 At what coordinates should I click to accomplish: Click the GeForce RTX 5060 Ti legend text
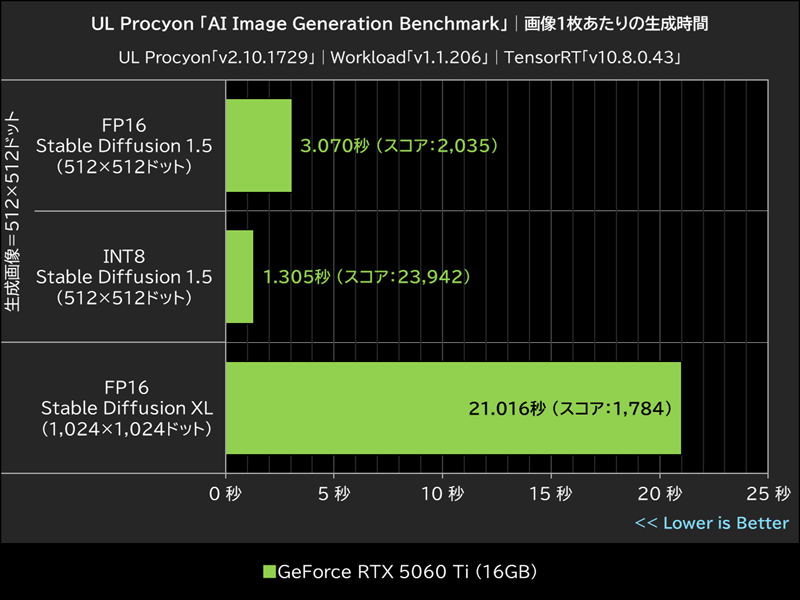point(410,572)
